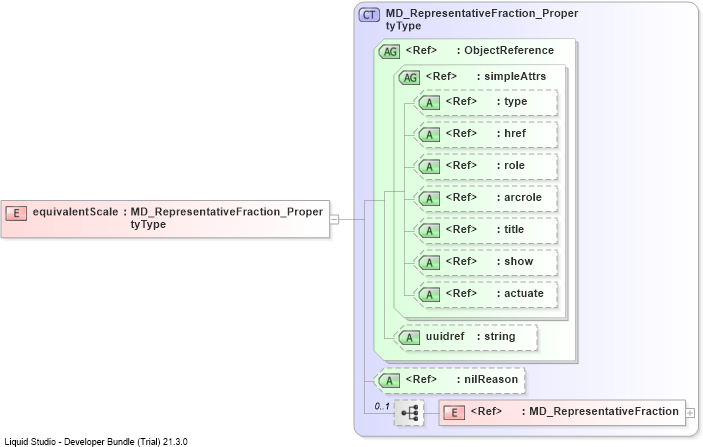Select the role attribute reference

coord(485,165)
